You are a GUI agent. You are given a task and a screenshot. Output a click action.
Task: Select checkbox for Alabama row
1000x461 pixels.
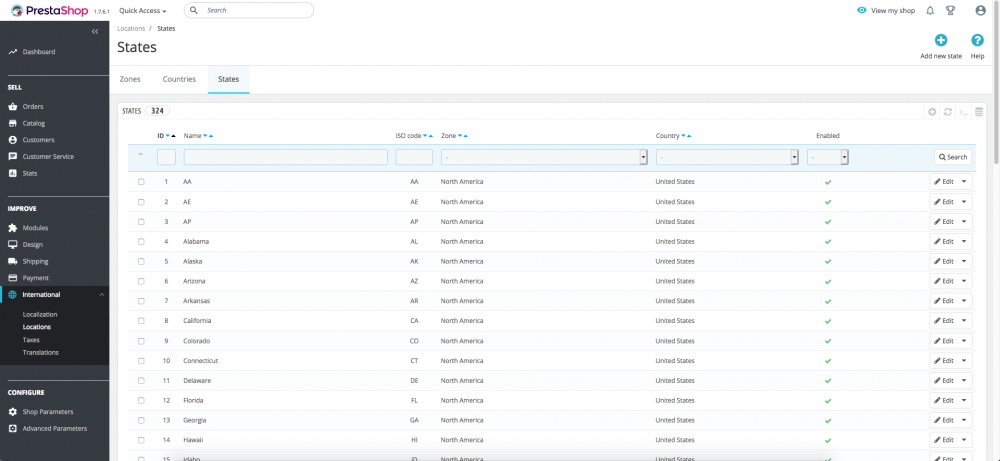tap(141, 242)
